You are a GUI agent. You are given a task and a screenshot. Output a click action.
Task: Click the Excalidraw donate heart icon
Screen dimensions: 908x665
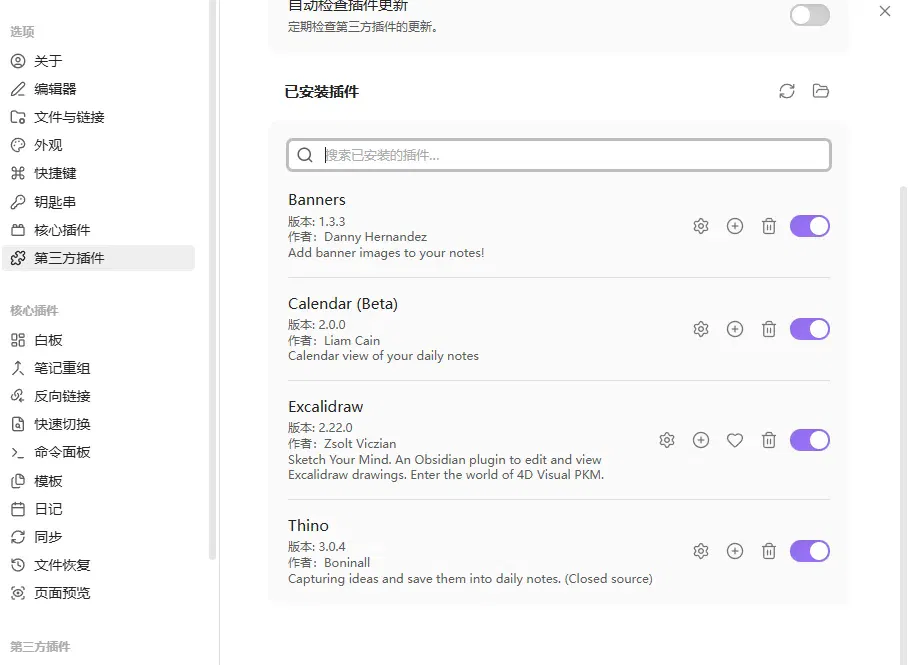pos(735,440)
